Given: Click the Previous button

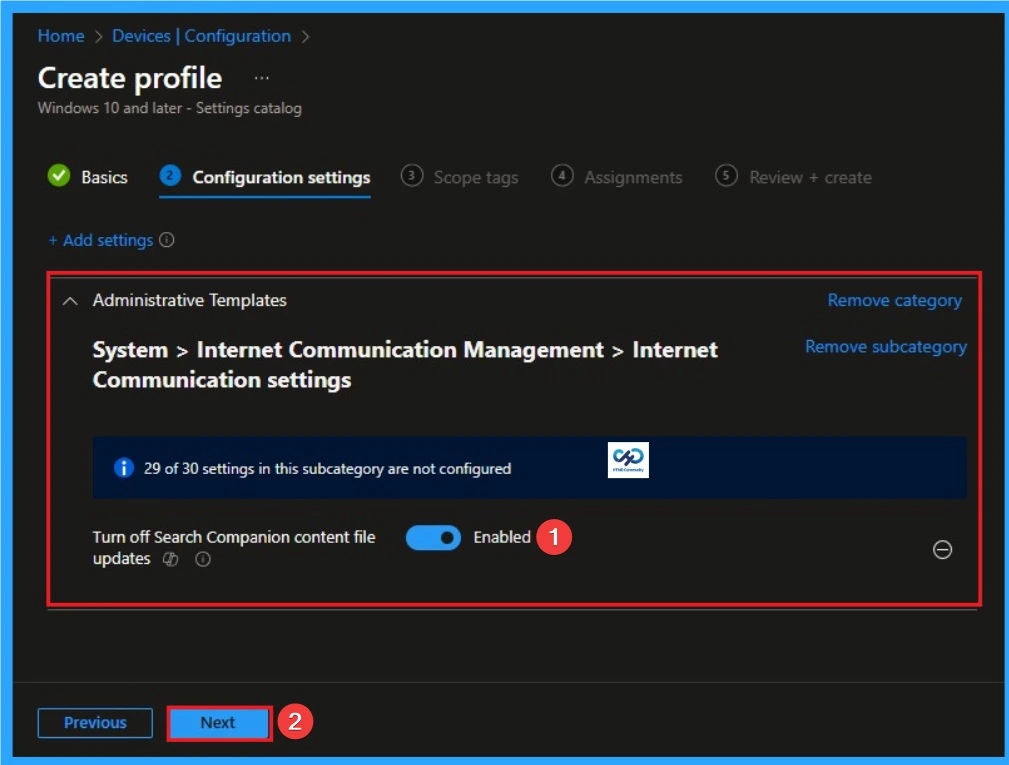Looking at the screenshot, I should (x=94, y=722).
